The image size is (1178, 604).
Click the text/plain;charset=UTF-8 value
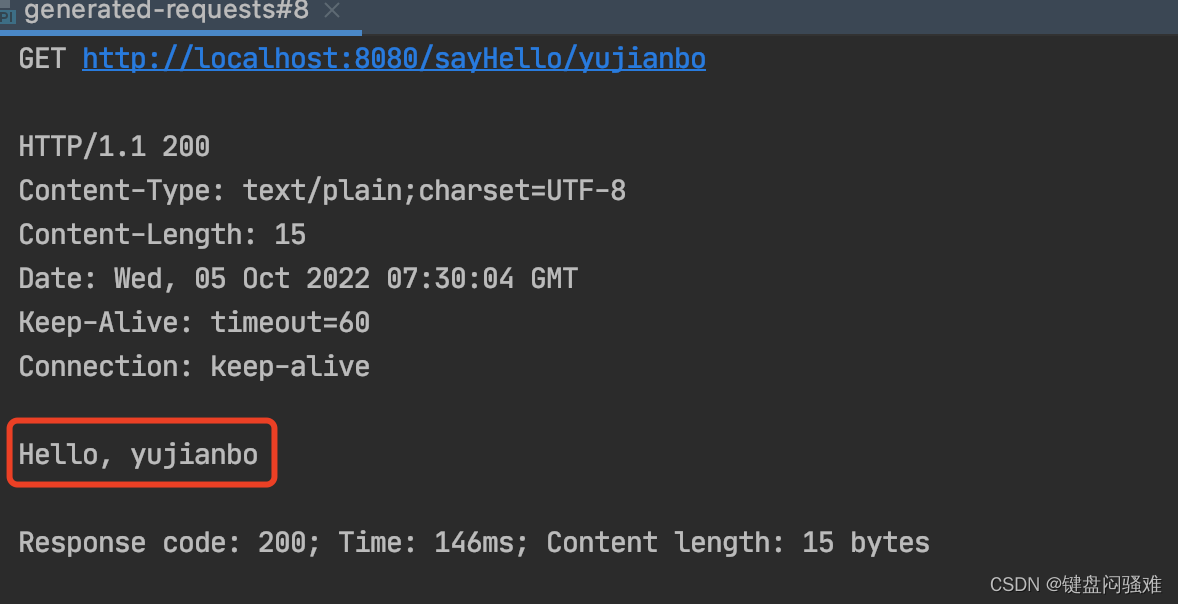pos(434,191)
